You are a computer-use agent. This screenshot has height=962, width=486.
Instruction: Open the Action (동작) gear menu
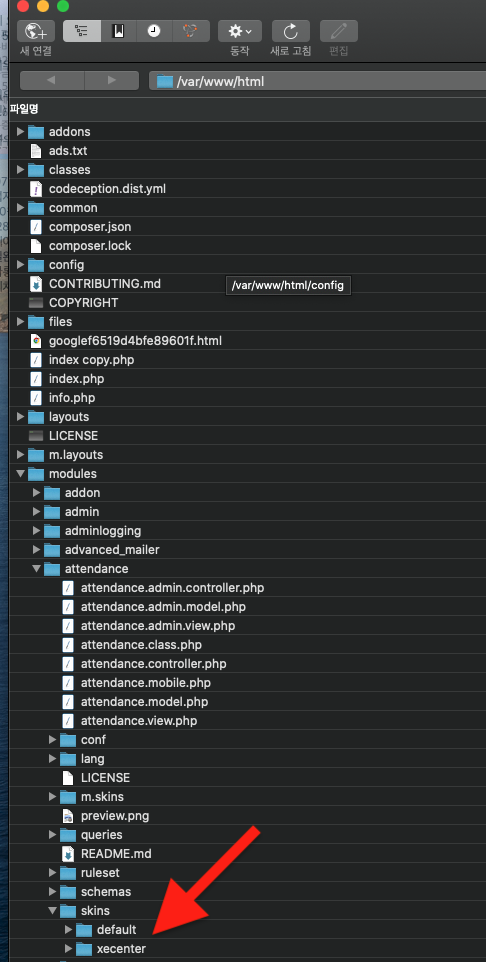[240, 31]
